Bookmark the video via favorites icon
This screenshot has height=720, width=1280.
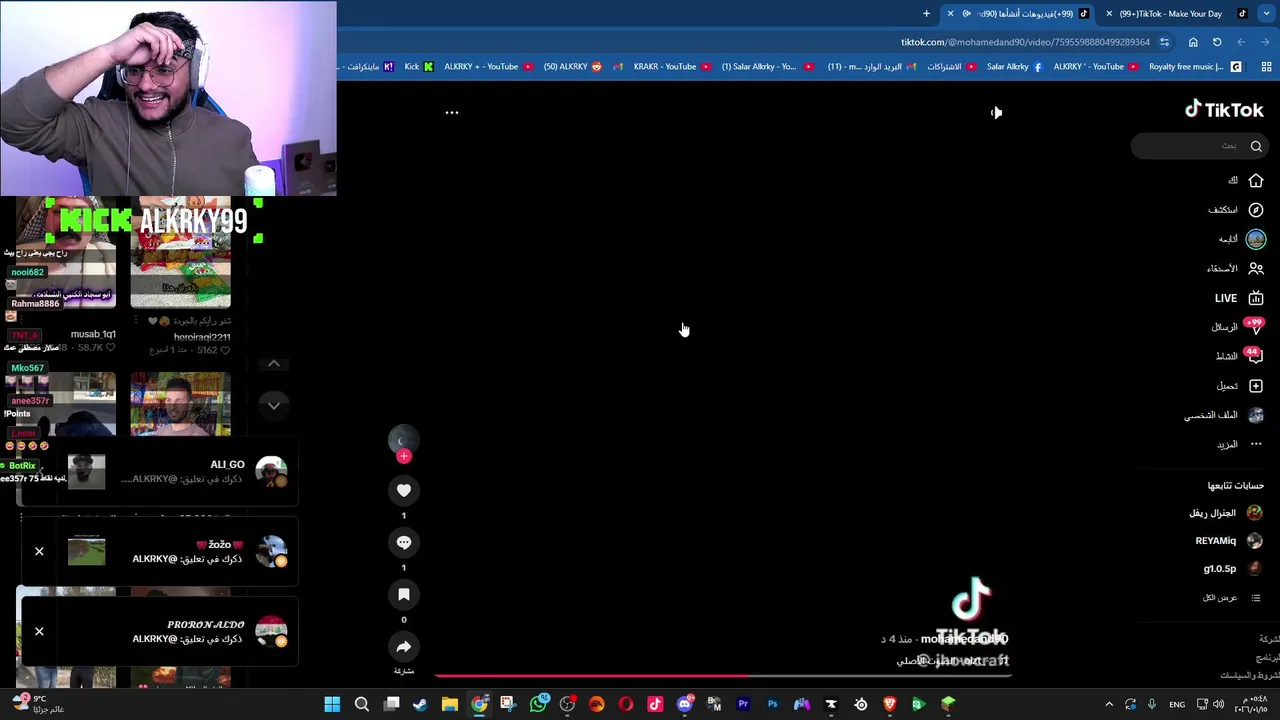(404, 594)
